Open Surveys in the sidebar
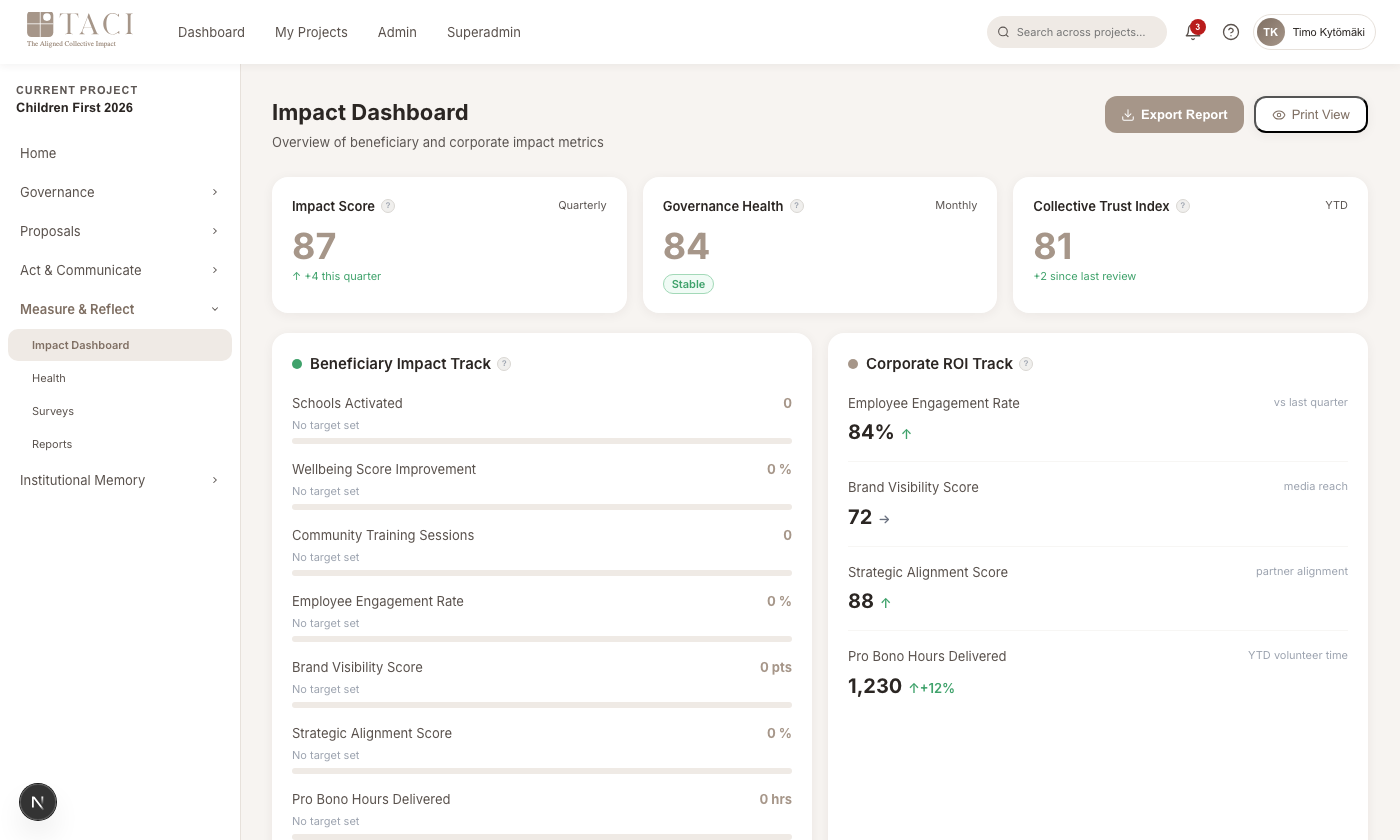 click(120, 411)
